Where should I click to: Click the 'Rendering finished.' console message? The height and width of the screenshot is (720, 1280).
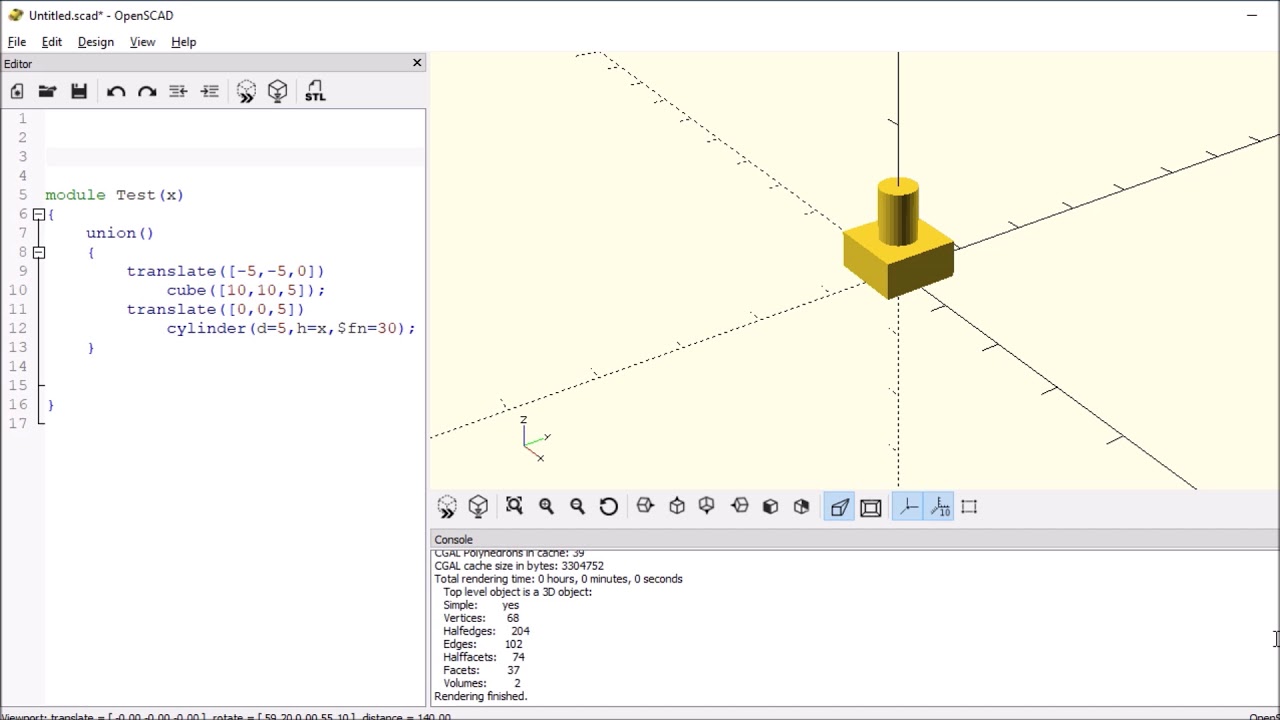(x=480, y=696)
